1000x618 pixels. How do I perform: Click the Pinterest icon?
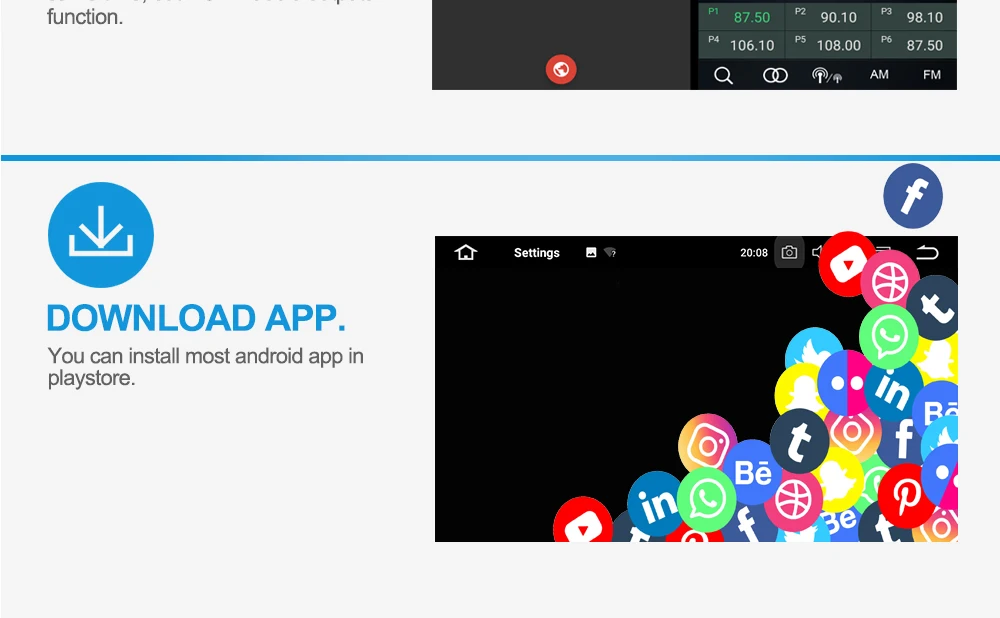tap(907, 496)
